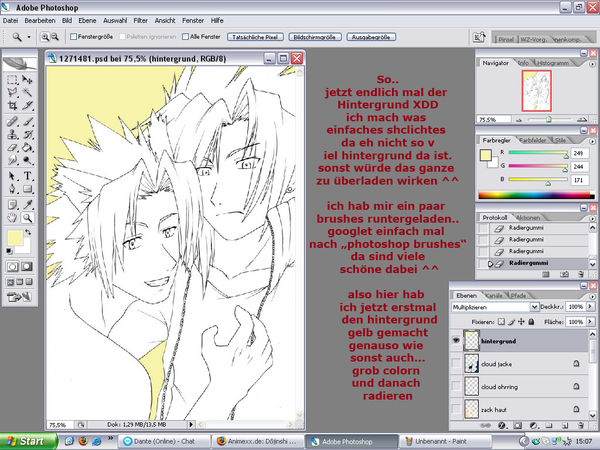Click the Tatsächliche Pixel button
Viewport: 600px width, 450px height.
click(x=255, y=37)
